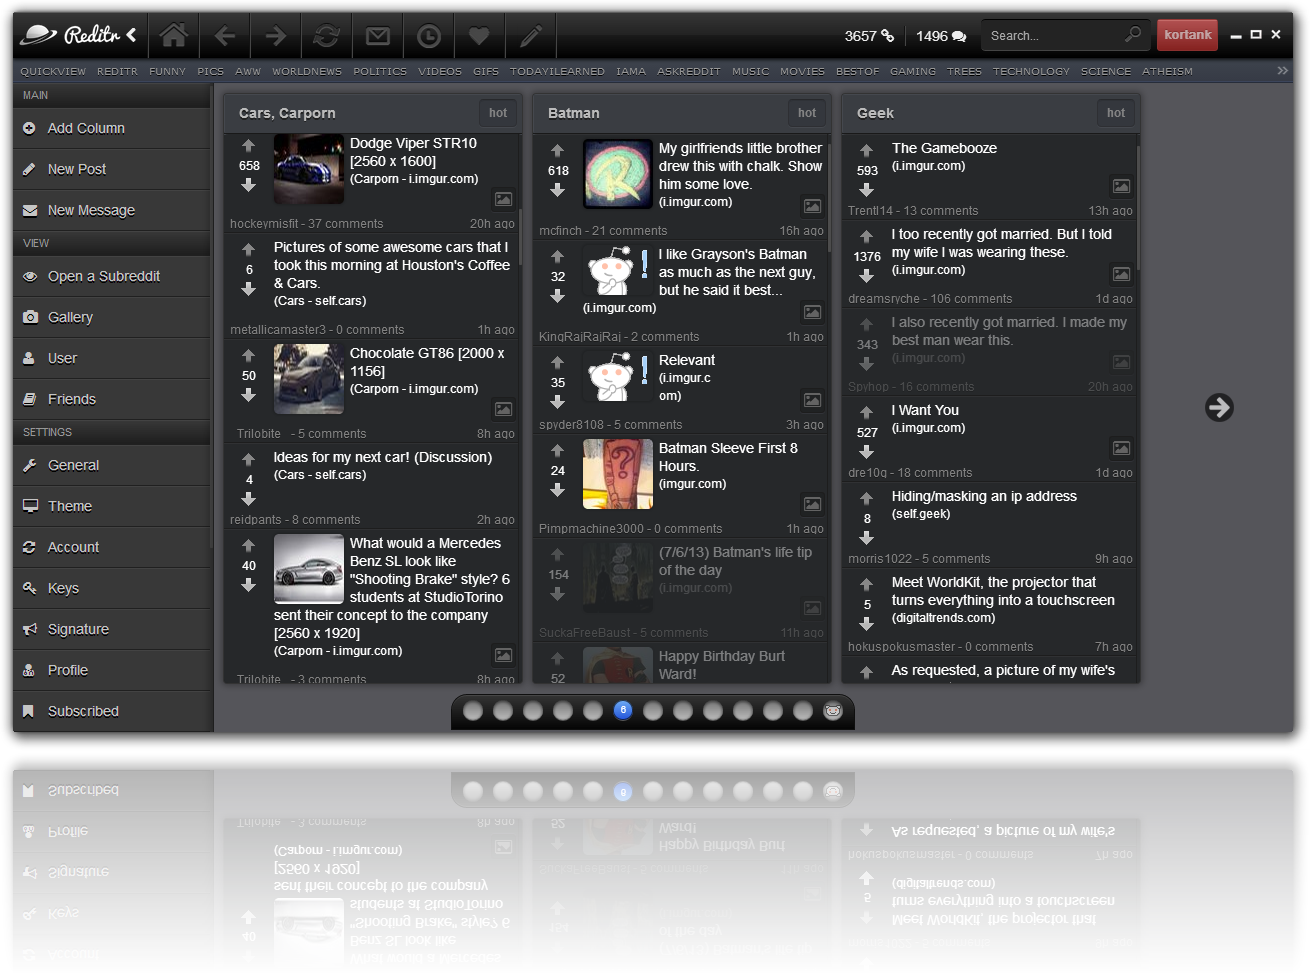This screenshot has height=976, width=1310.
Task: Open hot sort dropdown in Cars column
Action: pyautogui.click(x=498, y=113)
